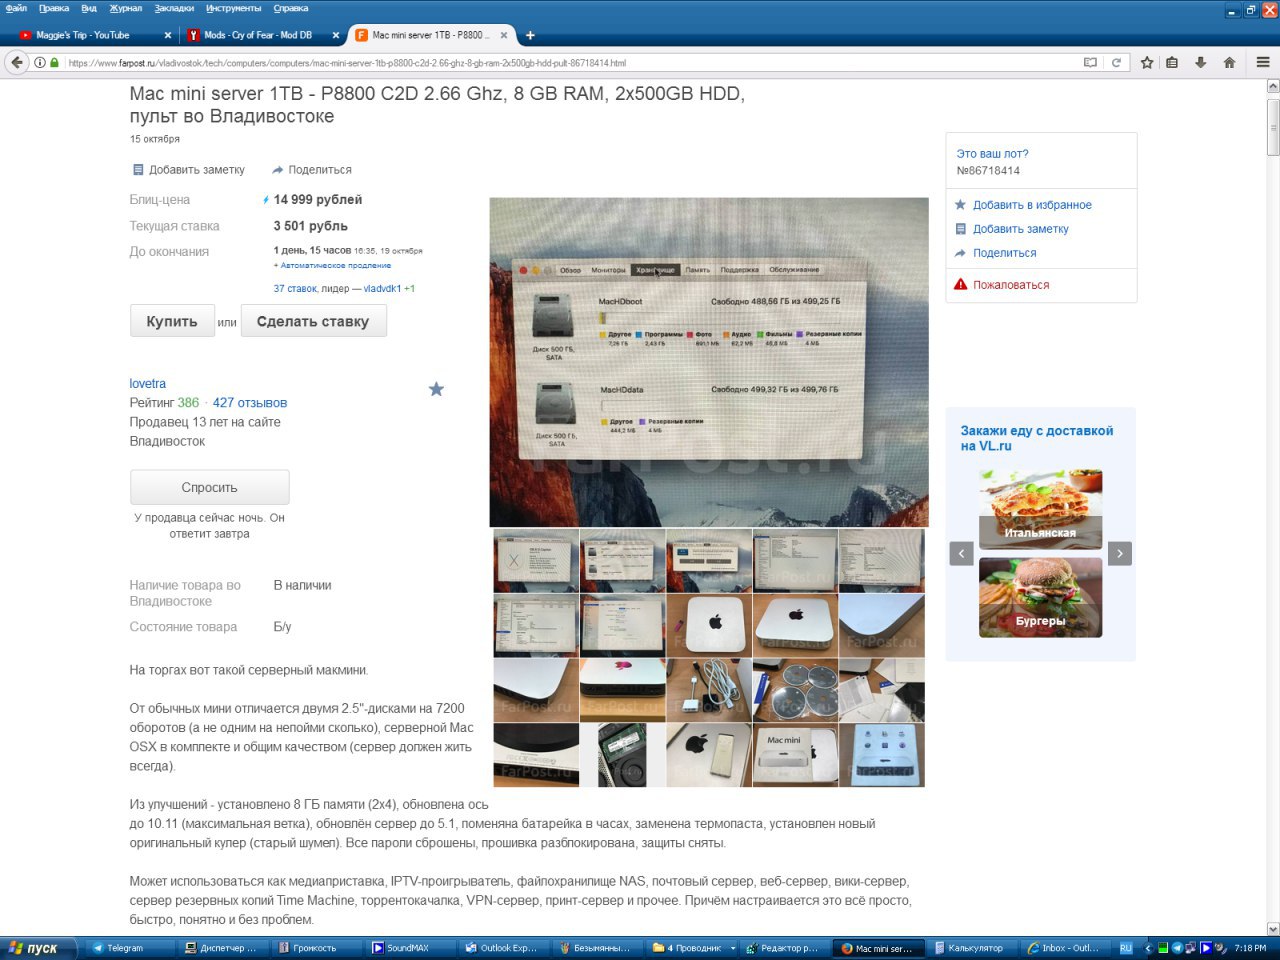The width and height of the screenshot is (1280, 960).
Task: Expand the 4 Проводник taskbar group arrow
Action: pyautogui.click(x=733, y=948)
